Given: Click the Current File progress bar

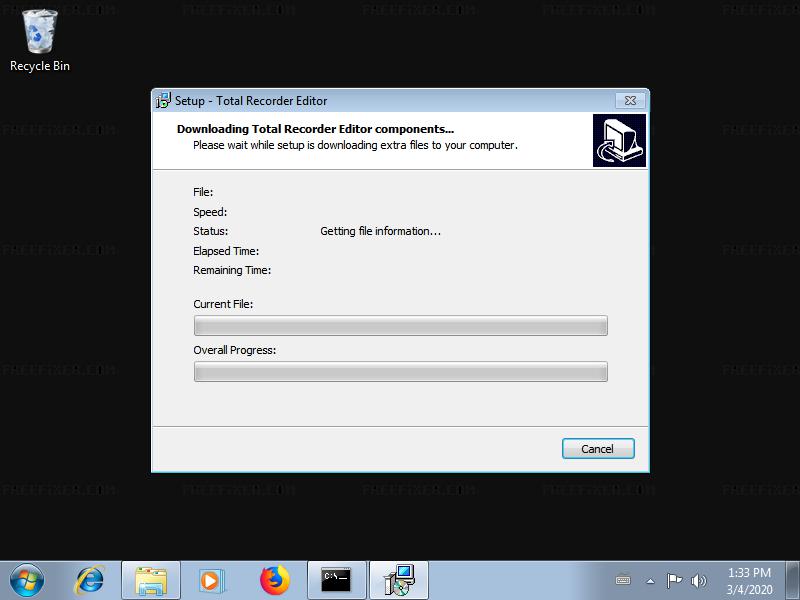Looking at the screenshot, I should 400,326.
